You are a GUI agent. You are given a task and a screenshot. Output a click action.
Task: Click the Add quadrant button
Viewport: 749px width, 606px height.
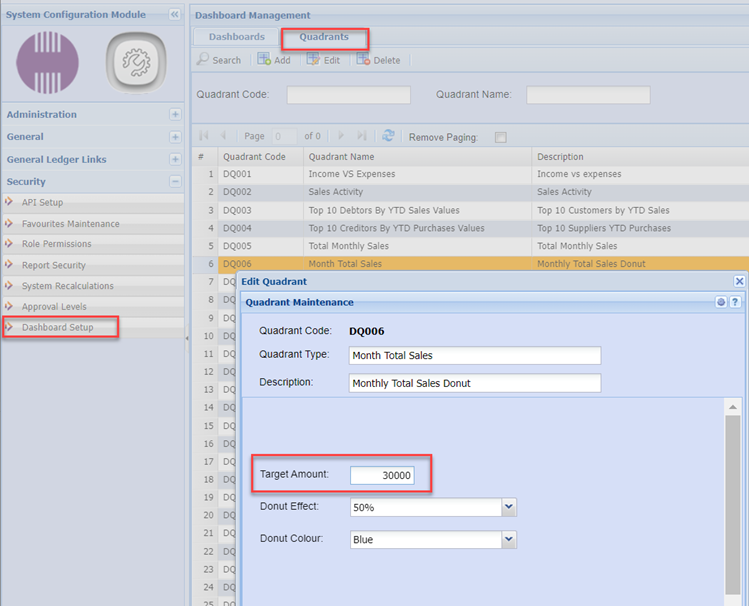click(x=274, y=60)
